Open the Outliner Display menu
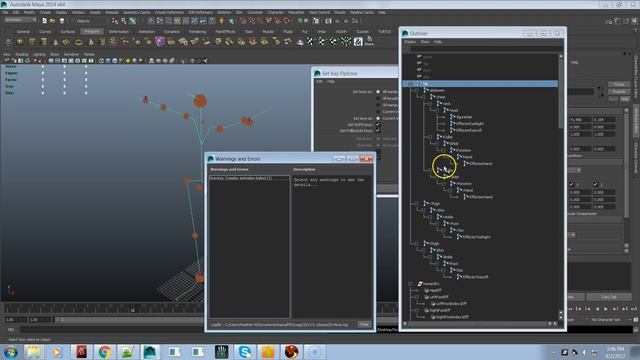The height and width of the screenshot is (360, 640). point(410,42)
